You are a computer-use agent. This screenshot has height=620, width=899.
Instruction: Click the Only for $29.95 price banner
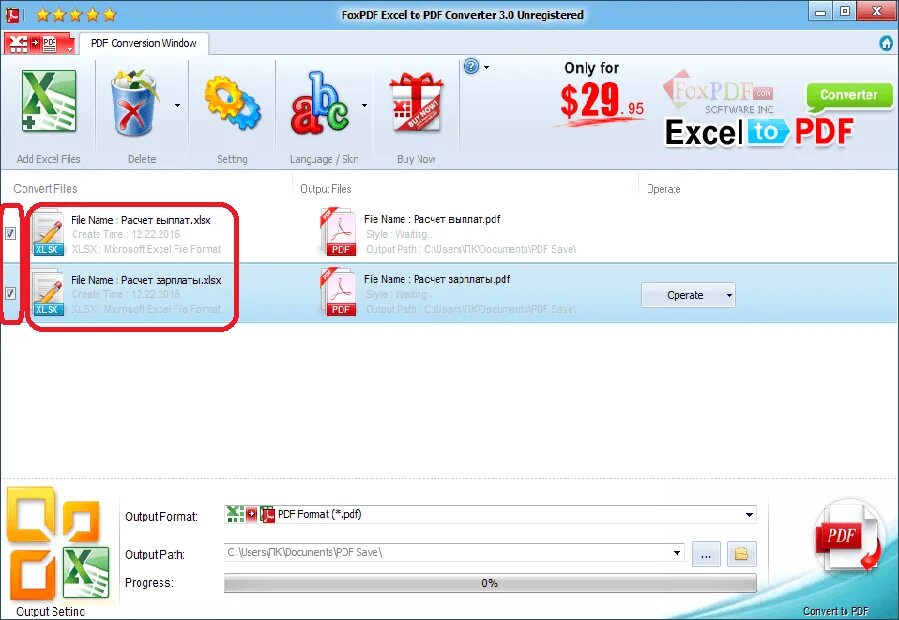[x=599, y=94]
